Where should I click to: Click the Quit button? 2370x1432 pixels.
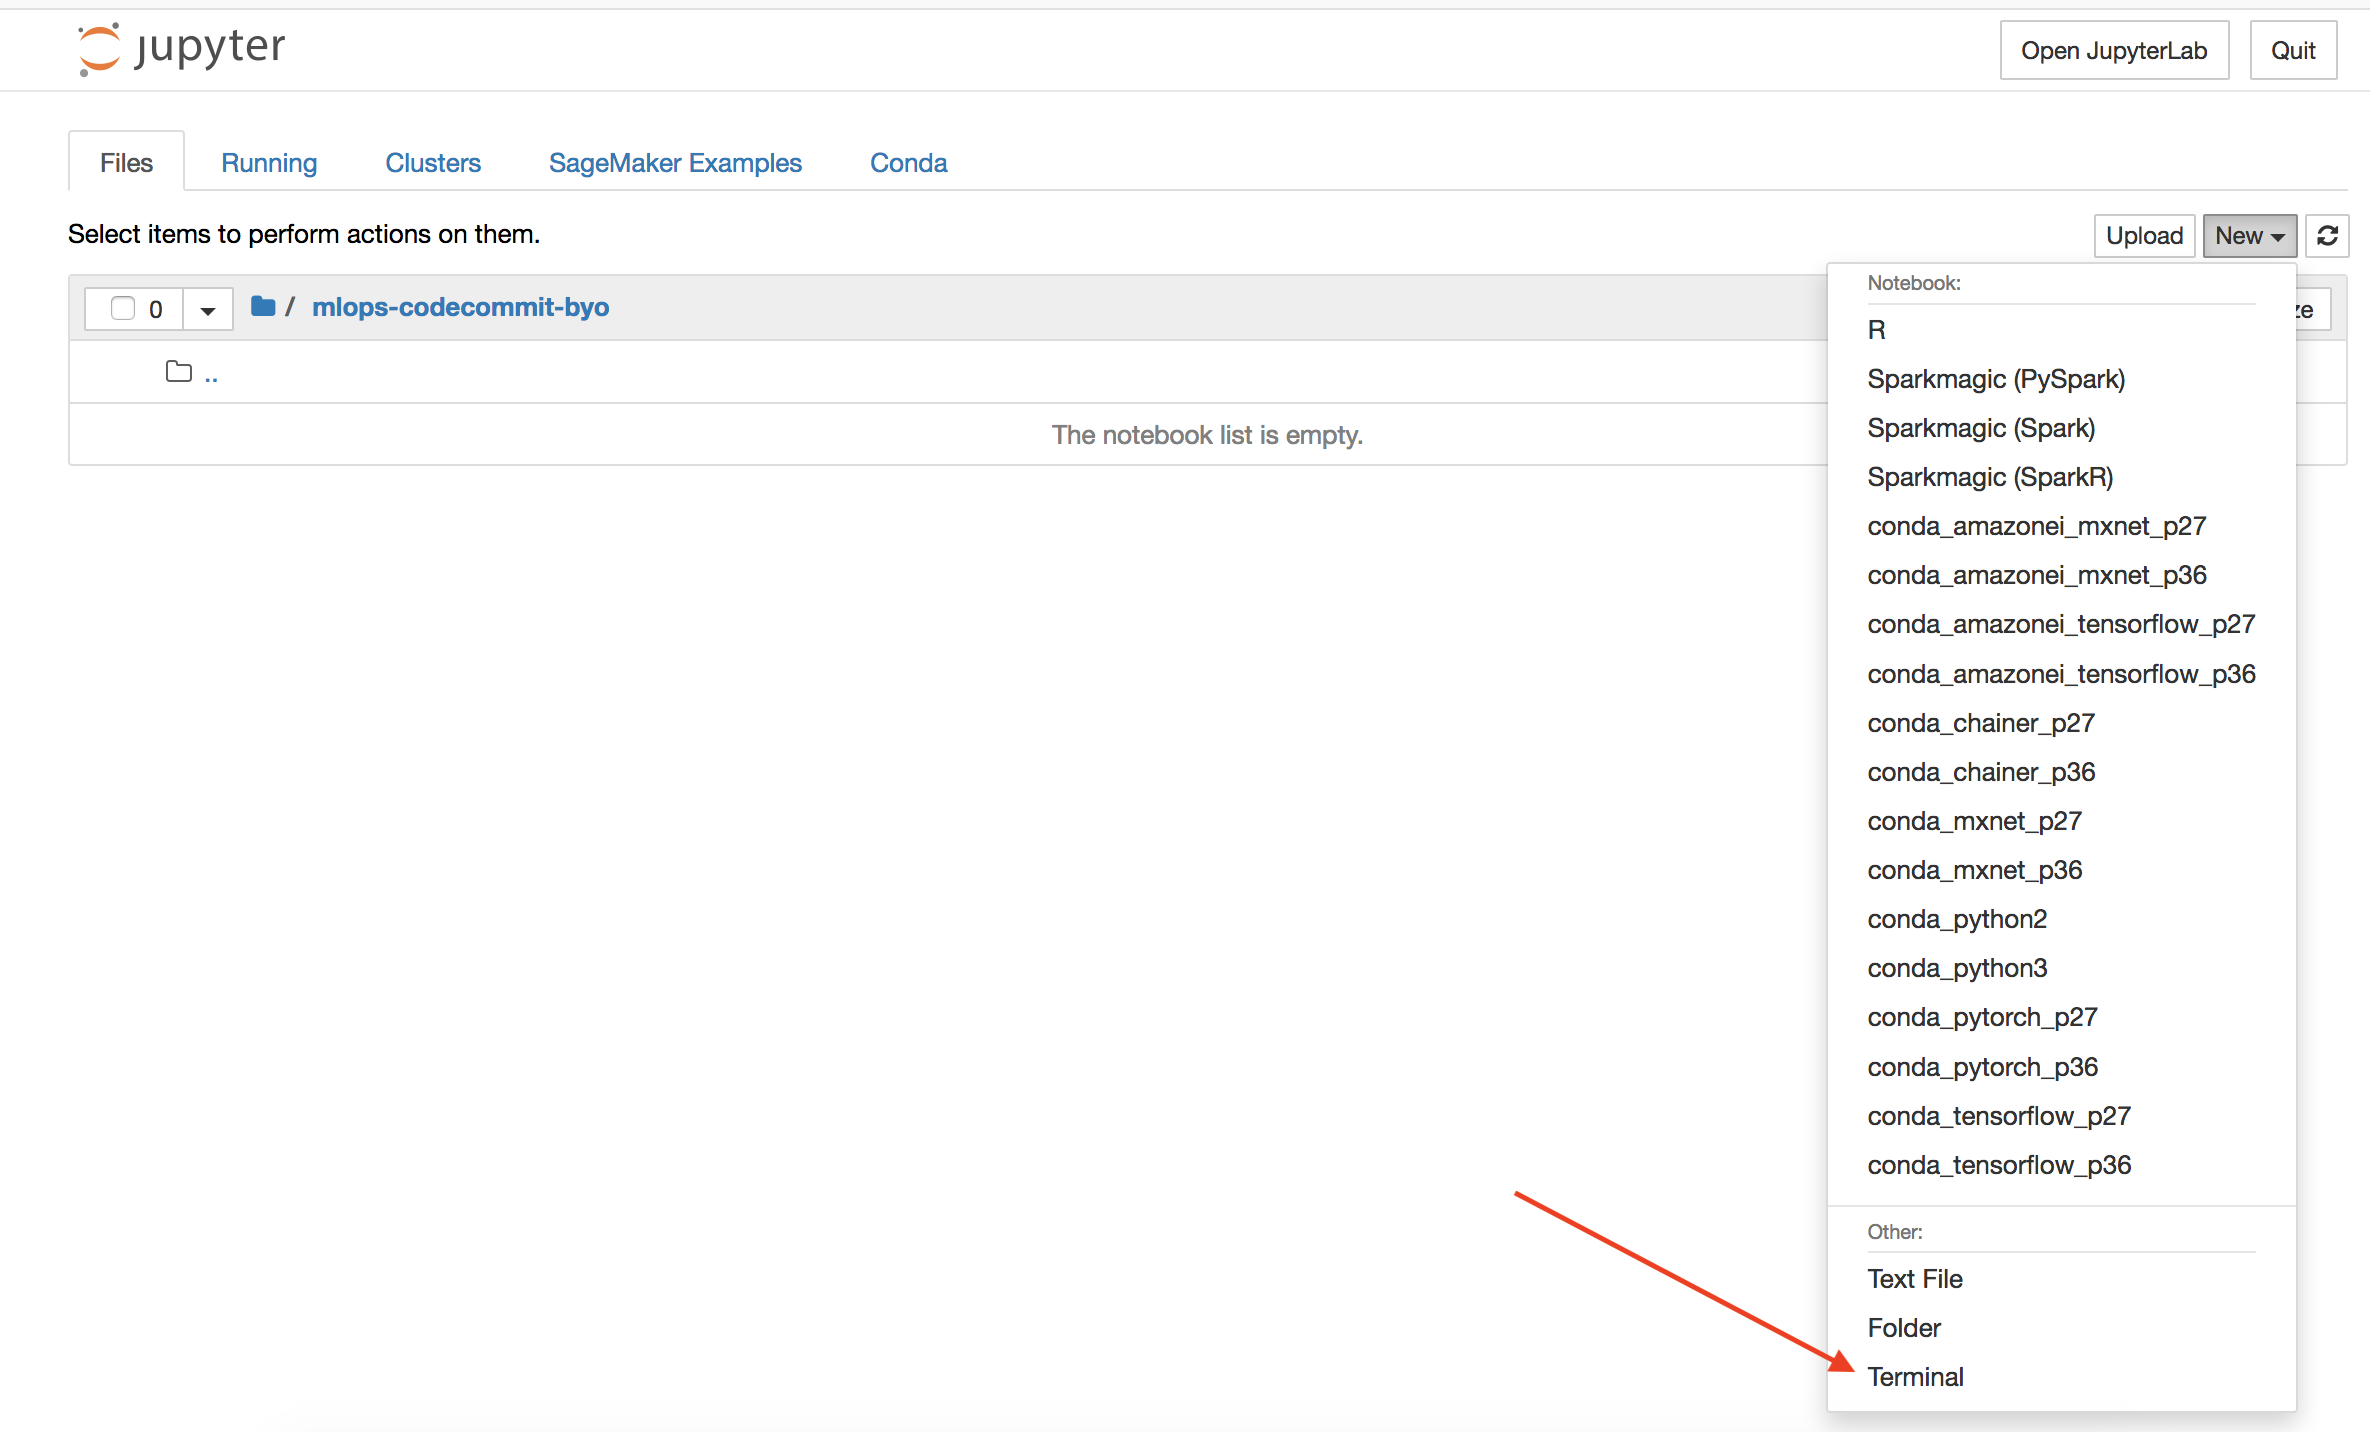pos(2293,50)
